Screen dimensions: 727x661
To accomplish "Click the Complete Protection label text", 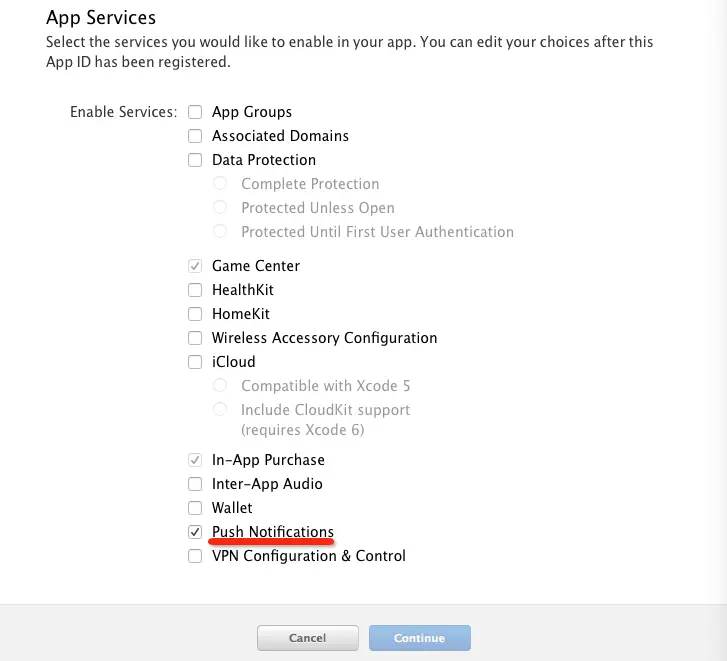I will [x=310, y=184].
